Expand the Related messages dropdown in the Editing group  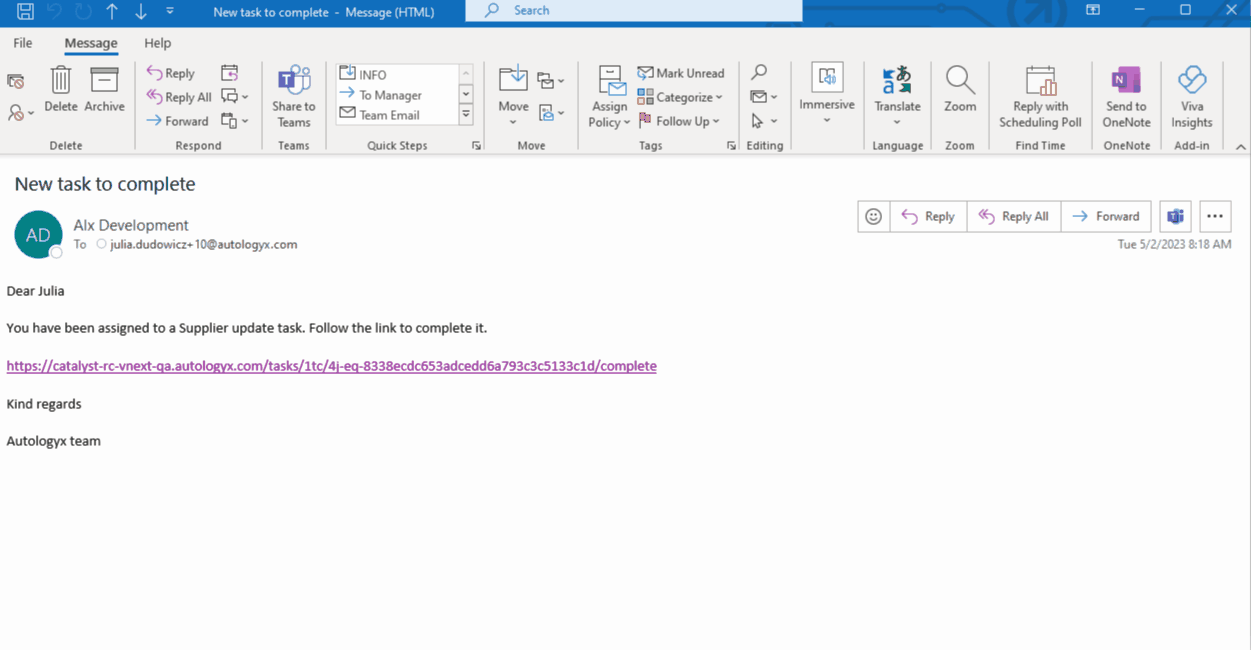click(x=764, y=97)
